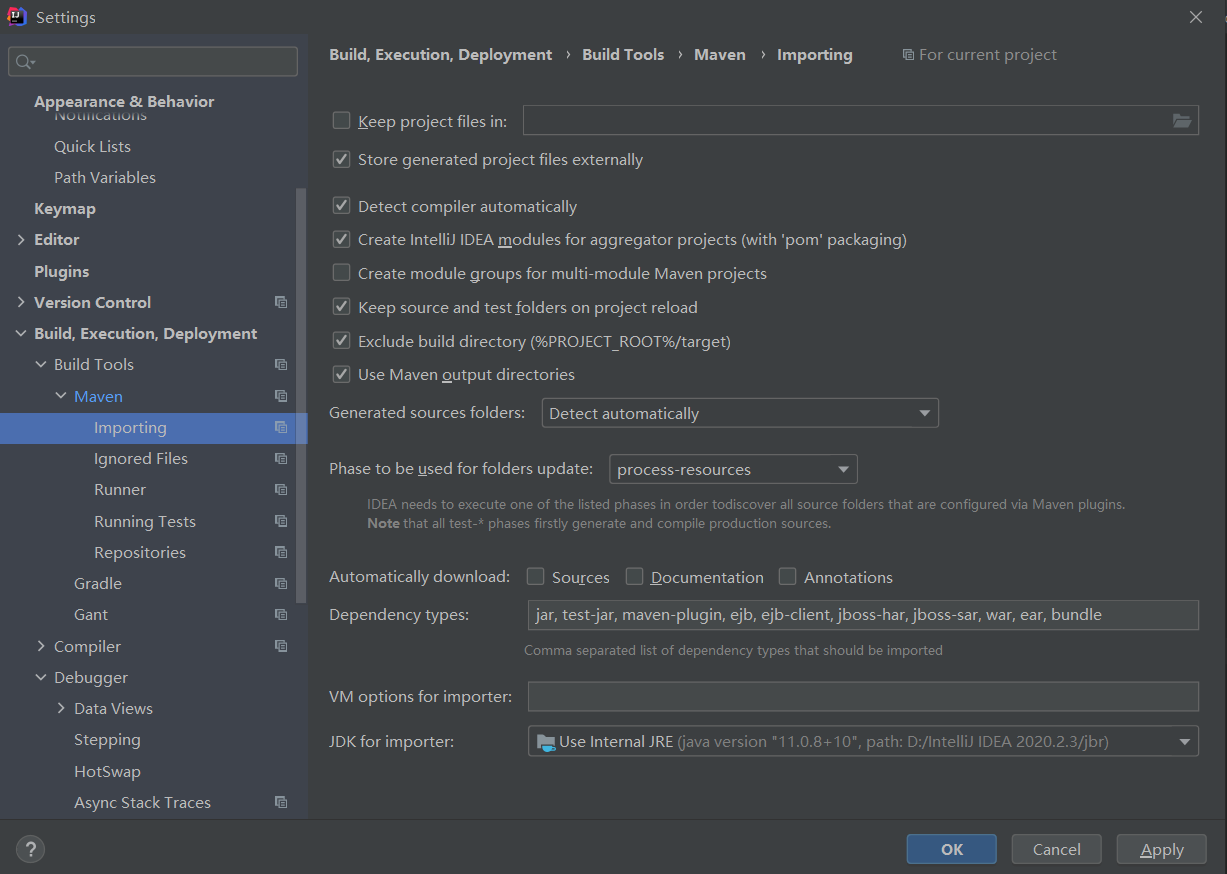
Task: Click the per-project settings icon next to Async Stack Traces
Action: pyautogui.click(x=281, y=802)
